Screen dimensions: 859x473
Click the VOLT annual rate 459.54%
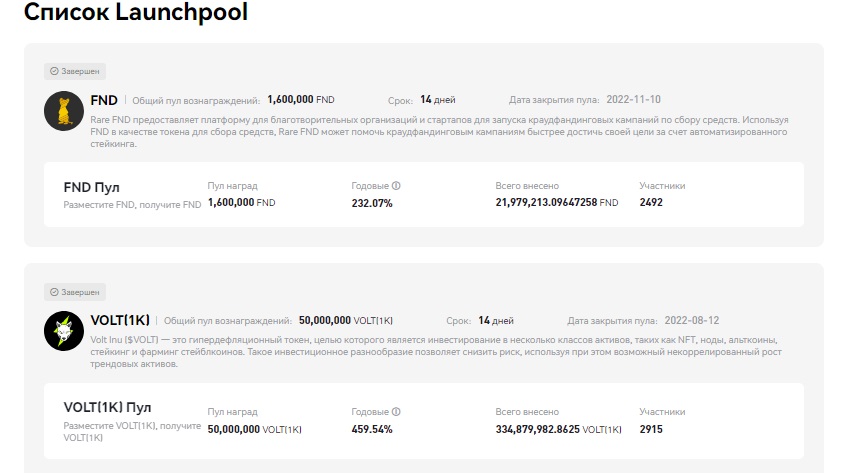(372, 429)
